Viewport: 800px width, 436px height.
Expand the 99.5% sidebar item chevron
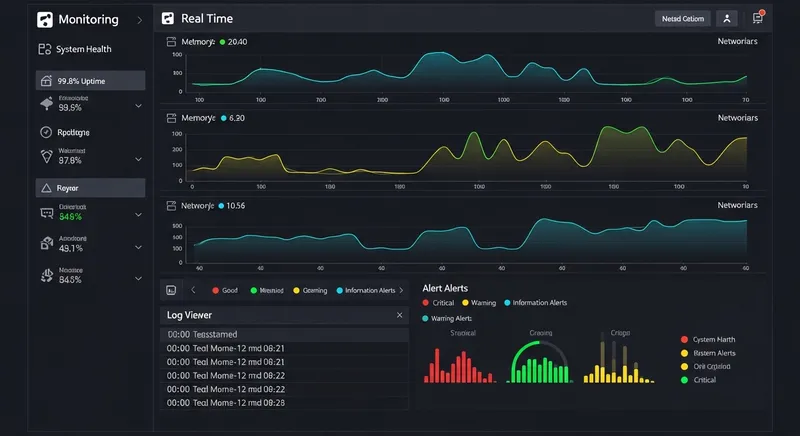tap(138, 106)
